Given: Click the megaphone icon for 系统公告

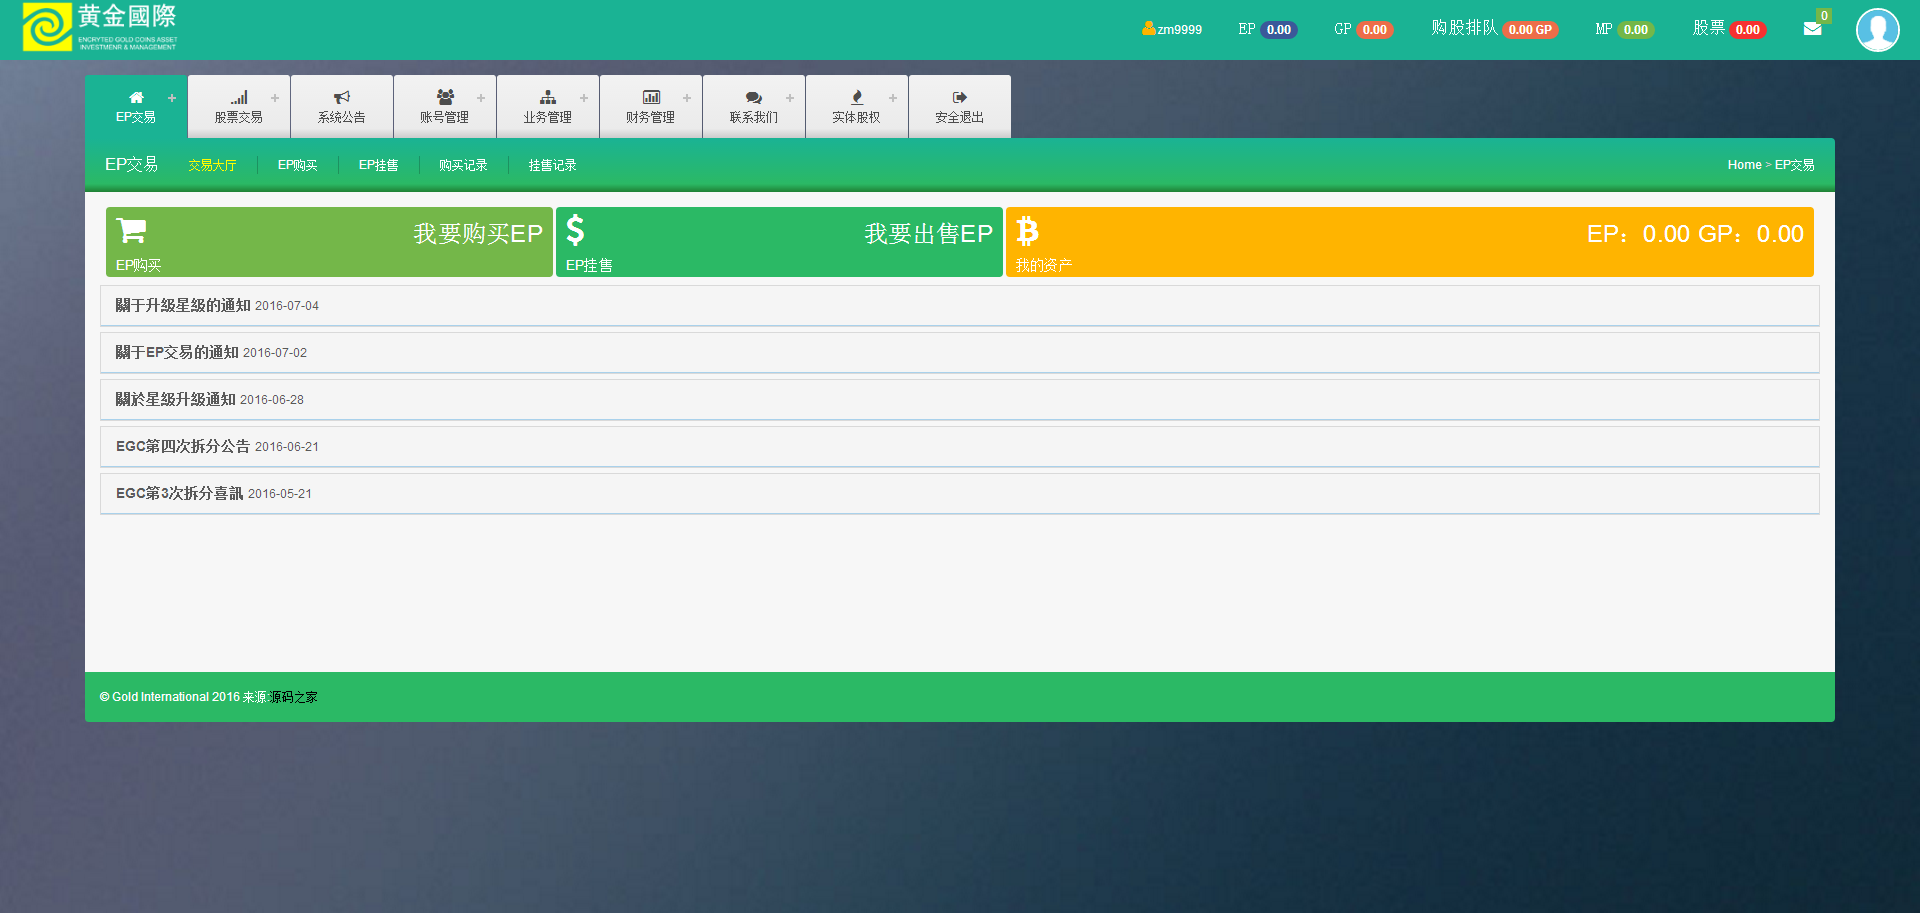Looking at the screenshot, I should [342, 97].
